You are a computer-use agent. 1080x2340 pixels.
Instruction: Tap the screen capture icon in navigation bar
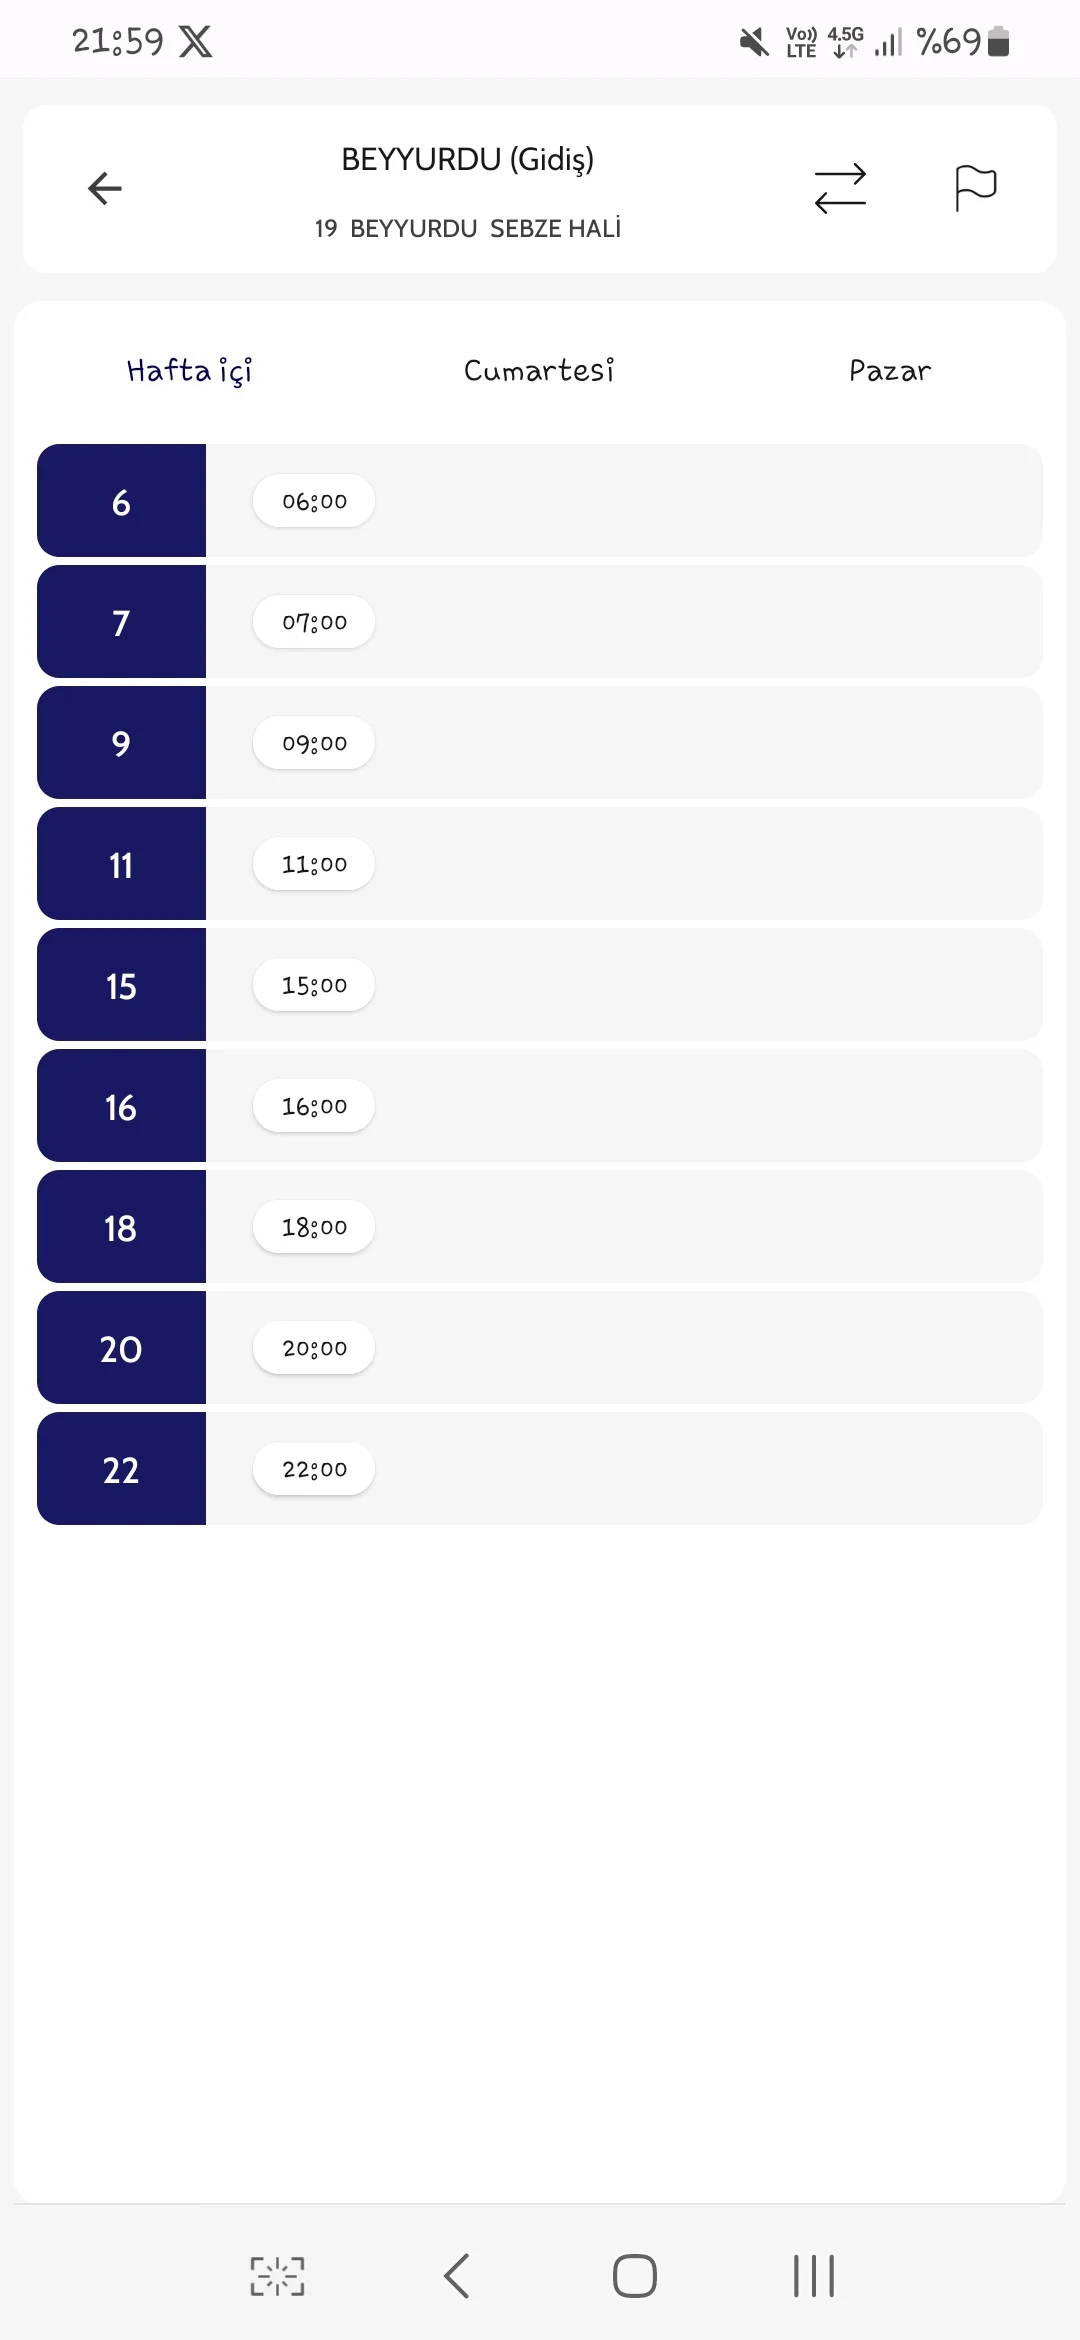coord(277,2276)
